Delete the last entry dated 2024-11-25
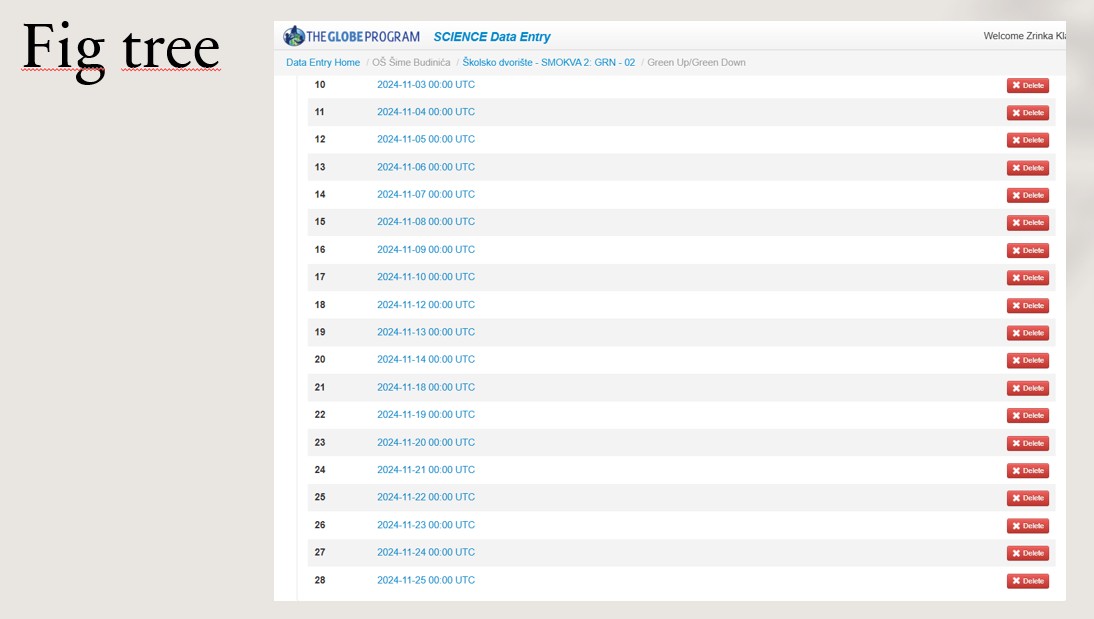The image size is (1094, 619). 1027,581
